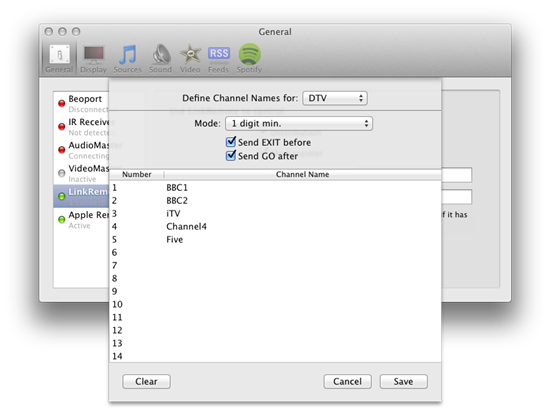Uncheck the Send GO after checkbox

coord(231,155)
